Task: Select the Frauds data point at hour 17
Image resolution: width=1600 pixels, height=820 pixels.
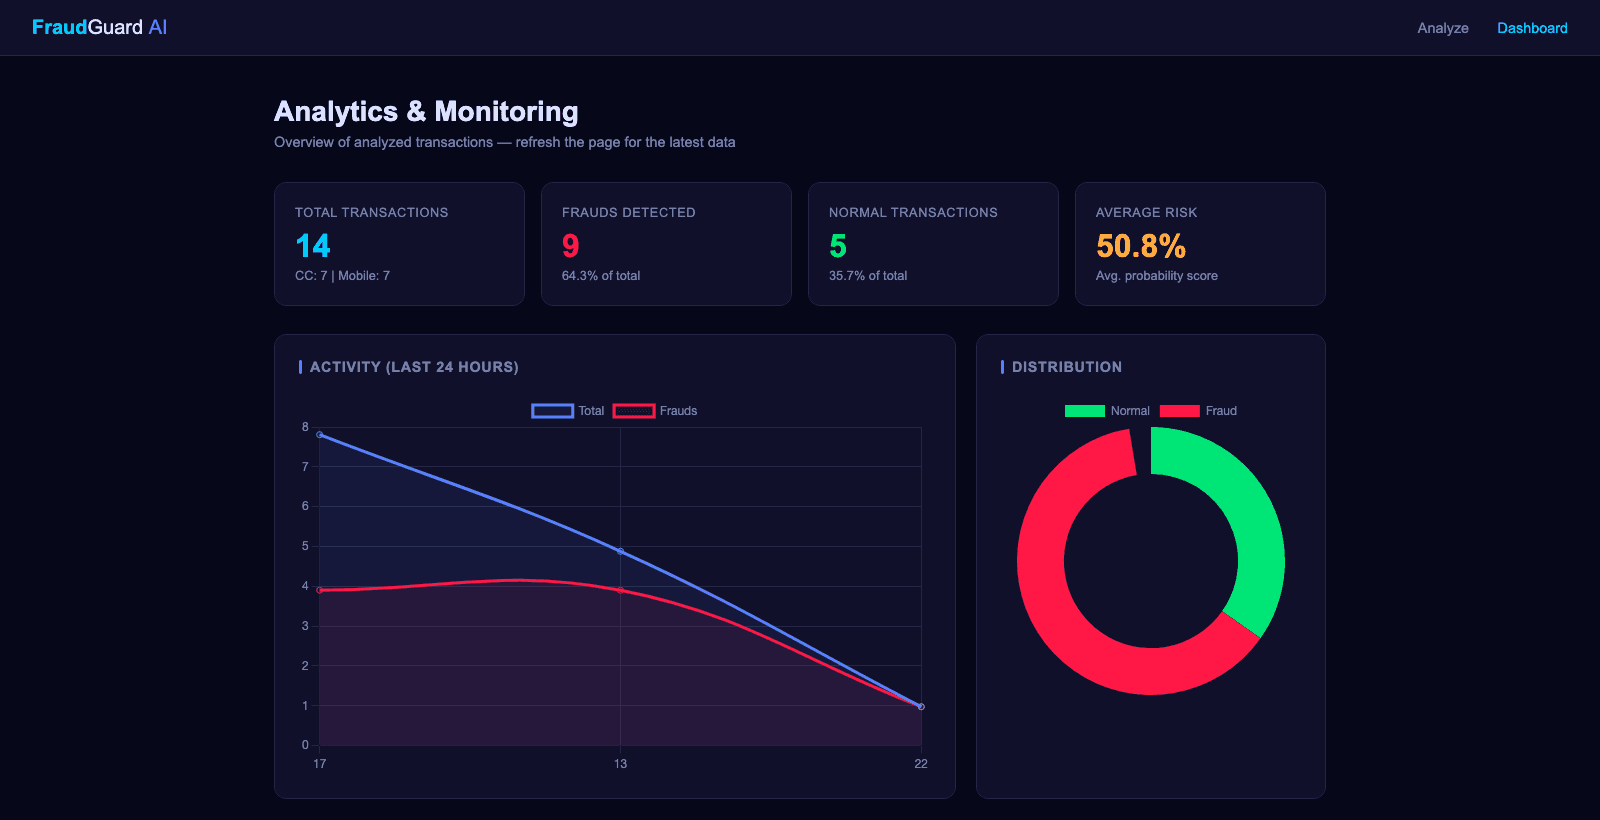Action: pos(320,590)
